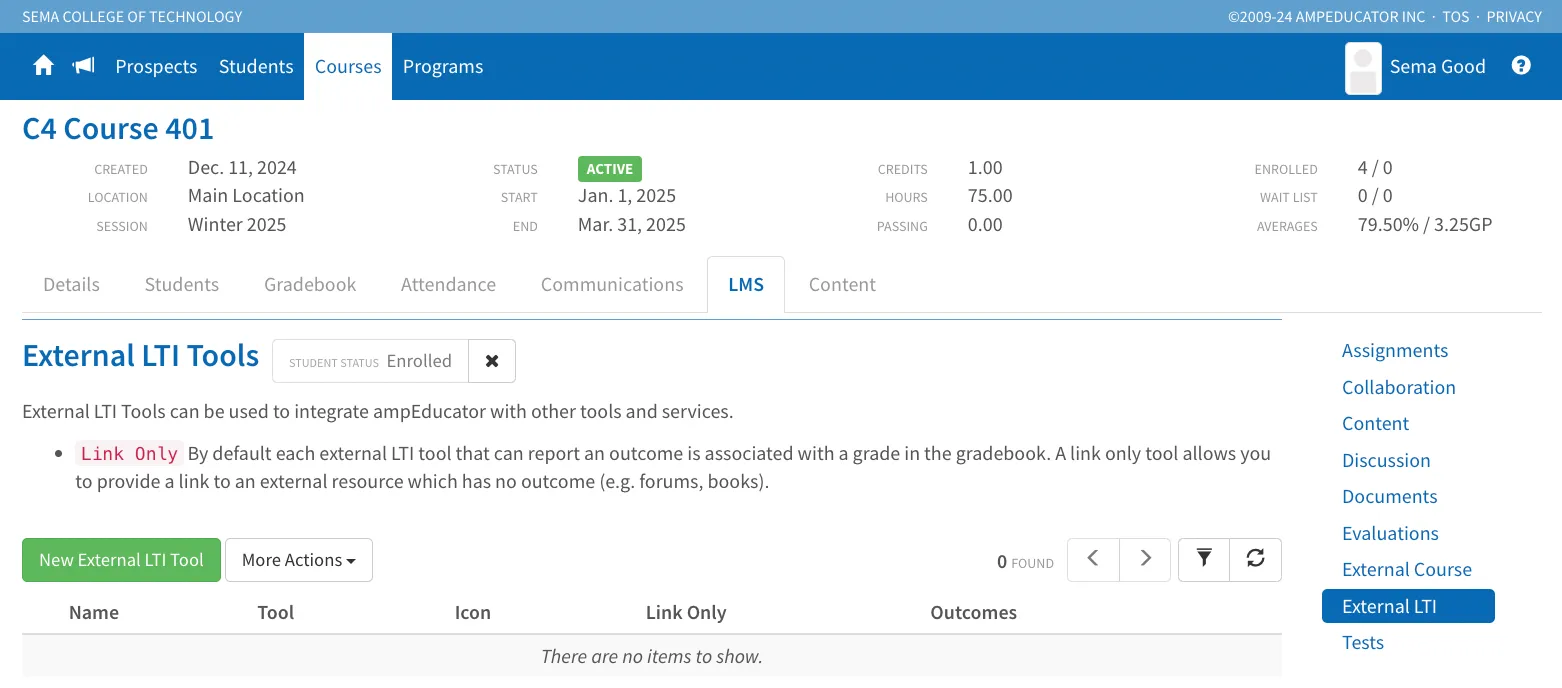The image size is (1562, 688).
Task: Switch to the Details tab
Action: click(72, 284)
